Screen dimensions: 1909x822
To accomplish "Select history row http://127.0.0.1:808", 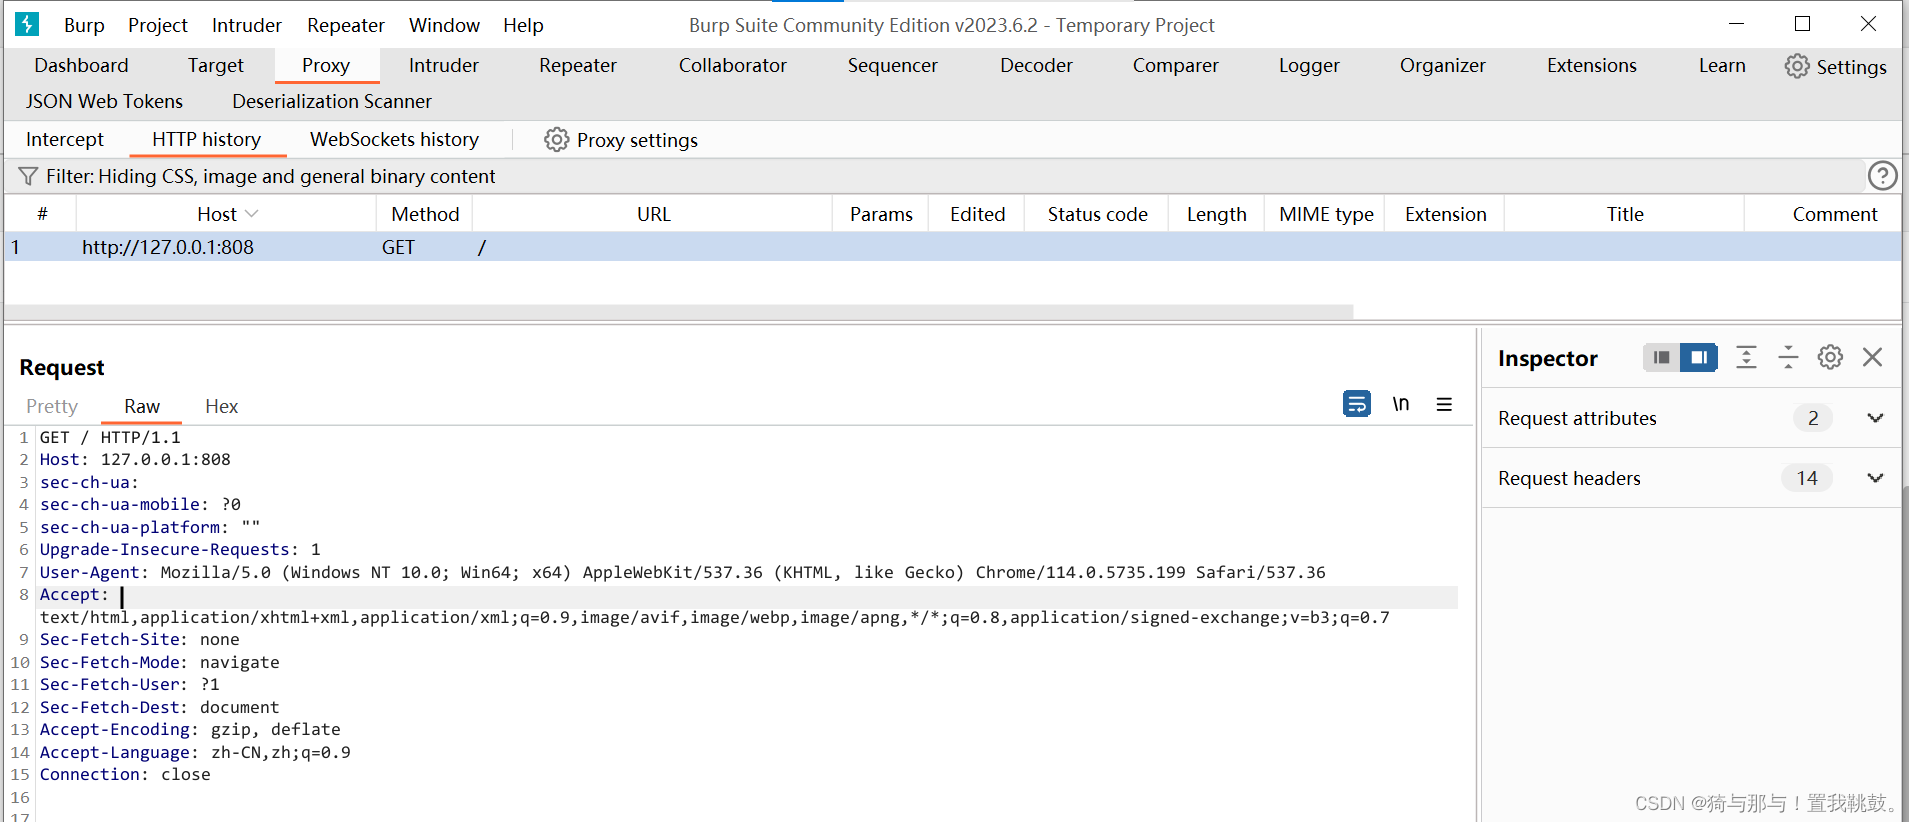I will [x=953, y=247].
